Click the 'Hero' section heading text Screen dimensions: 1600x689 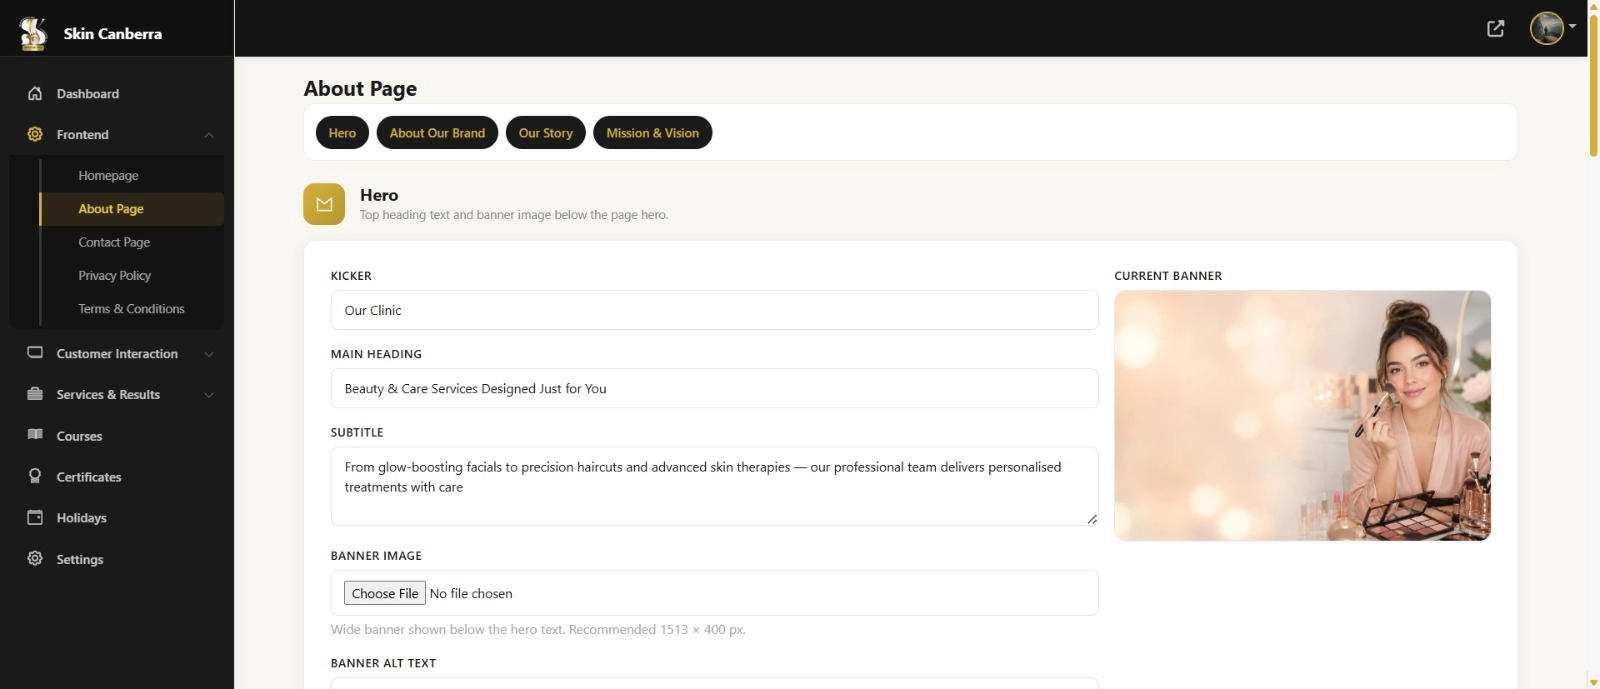tap(379, 195)
